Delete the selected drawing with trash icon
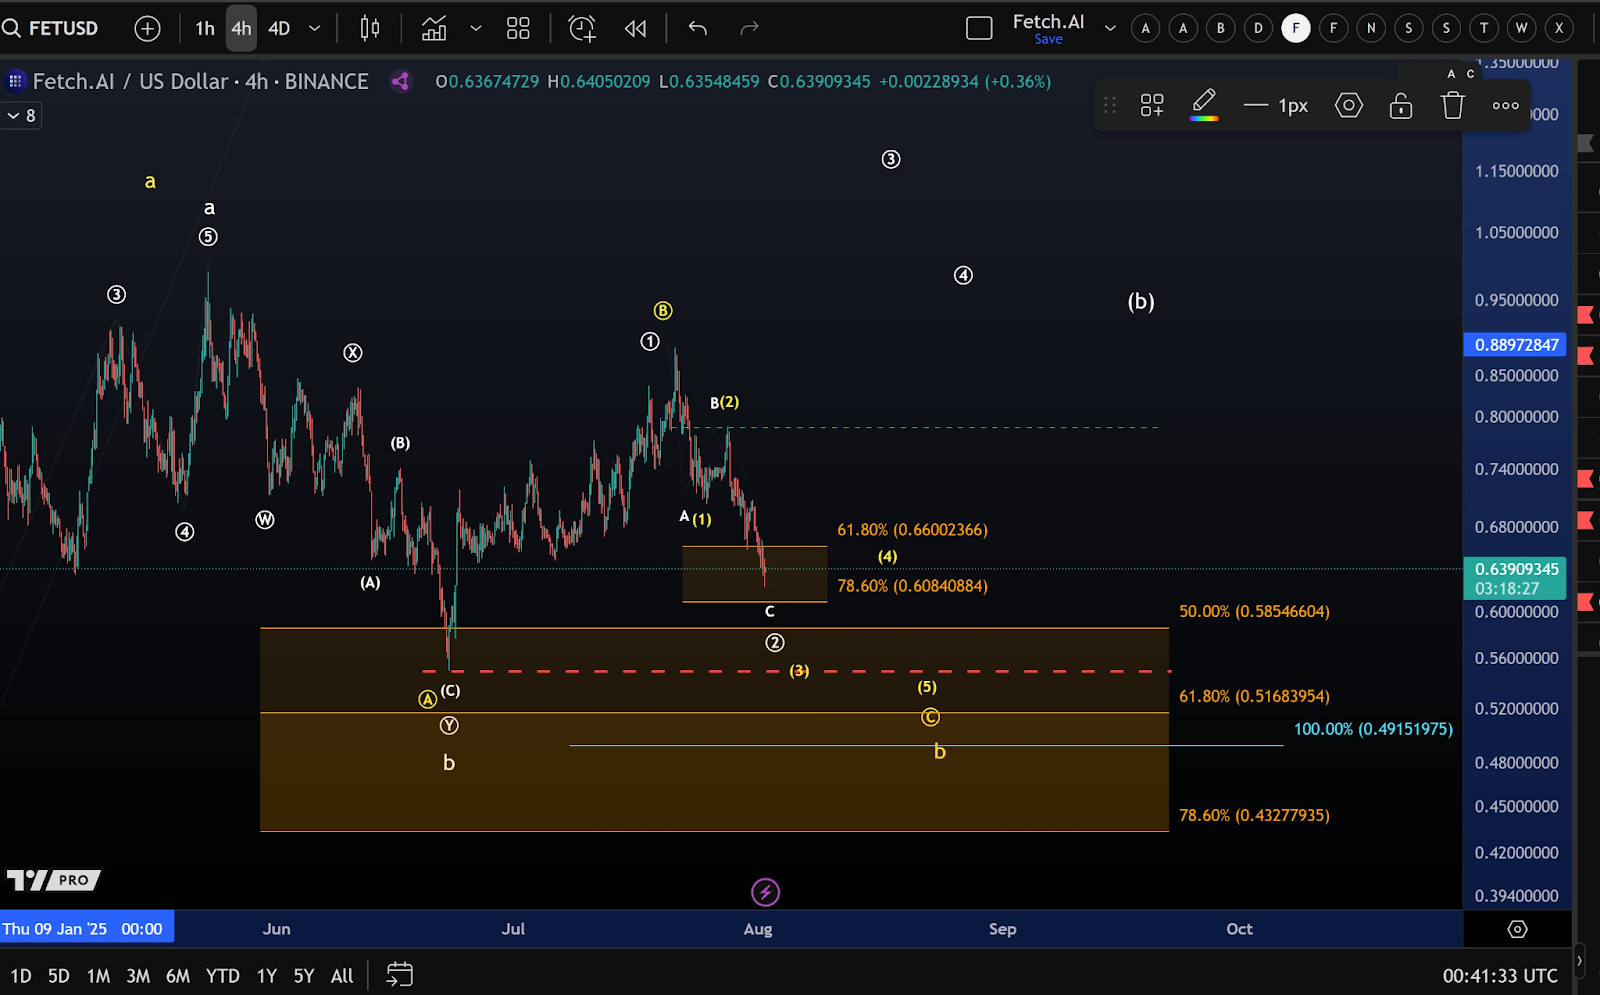Screen dimensions: 1600x995 1452,105
